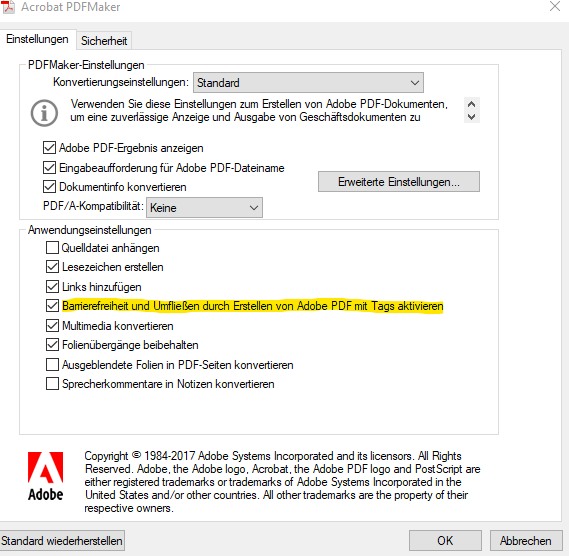Close the Acrobat PDFMaker dialog
This screenshot has height=556, width=569.
click(x=555, y=6)
